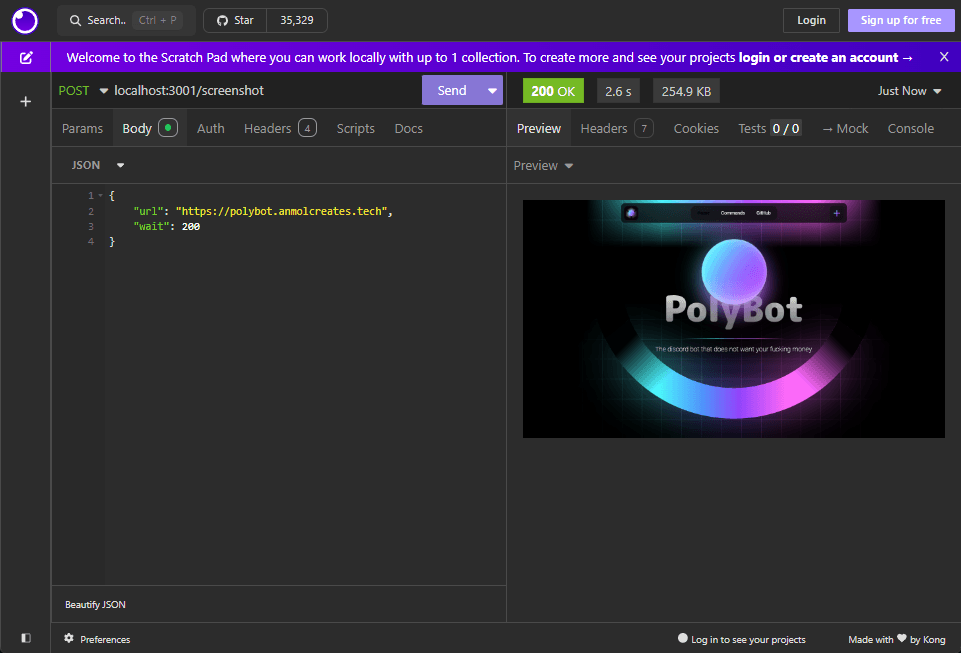This screenshot has width=961, height=653.
Task: Click the PolyBot screenshot in the response preview
Action: pos(733,319)
